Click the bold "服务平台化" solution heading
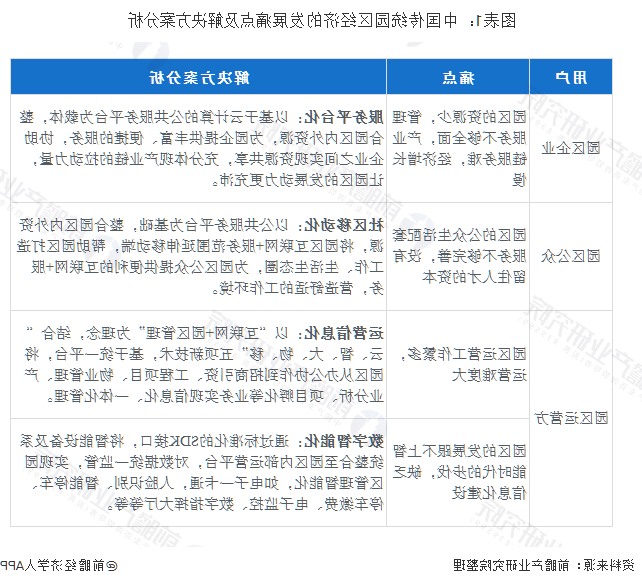Screen dimensions: 642x586 tap(365, 114)
